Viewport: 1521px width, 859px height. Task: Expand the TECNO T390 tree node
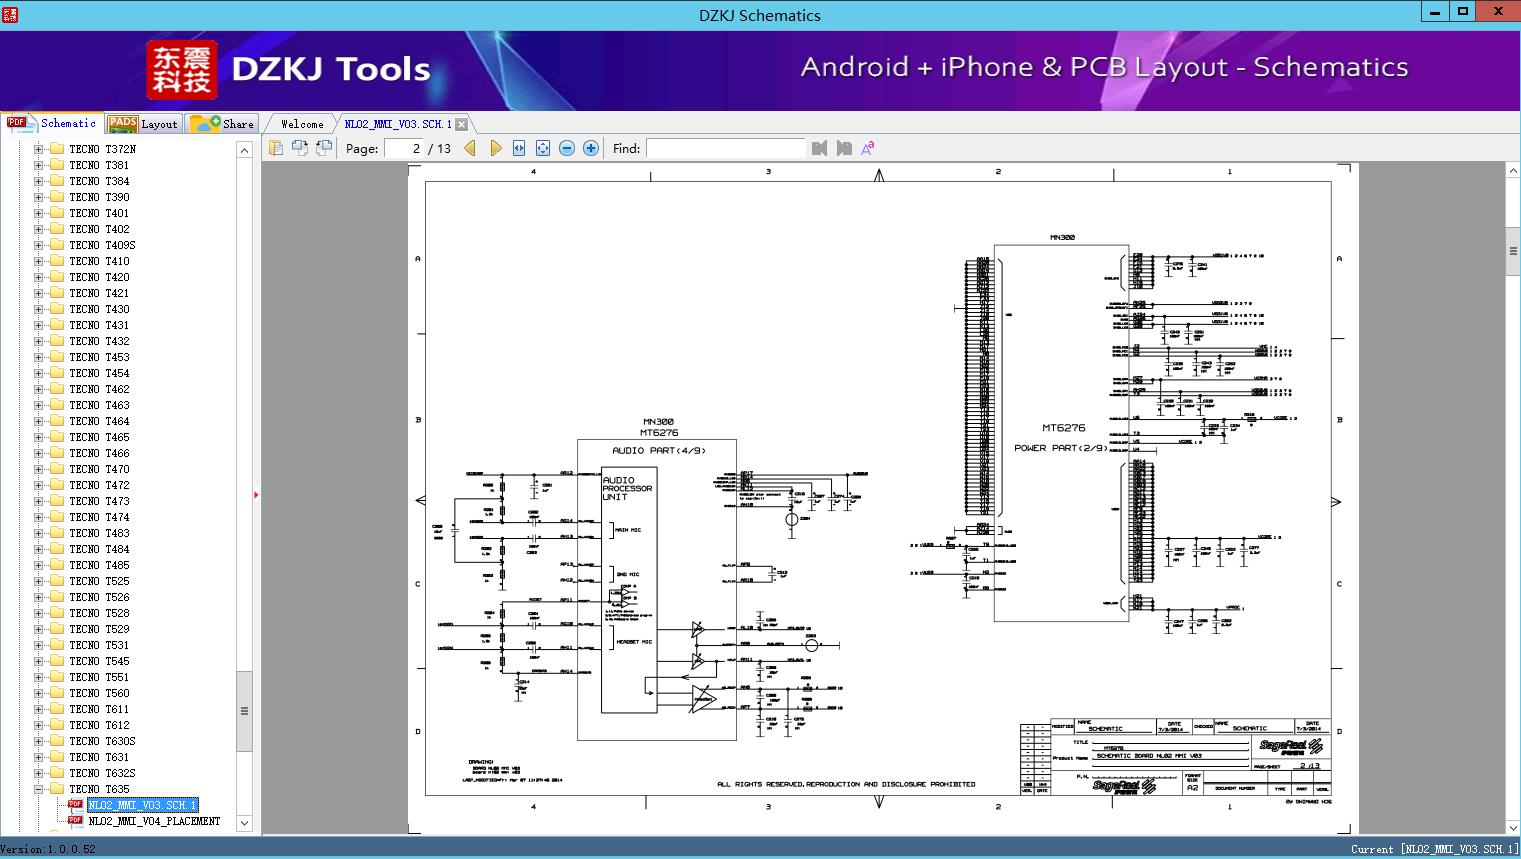(39, 197)
